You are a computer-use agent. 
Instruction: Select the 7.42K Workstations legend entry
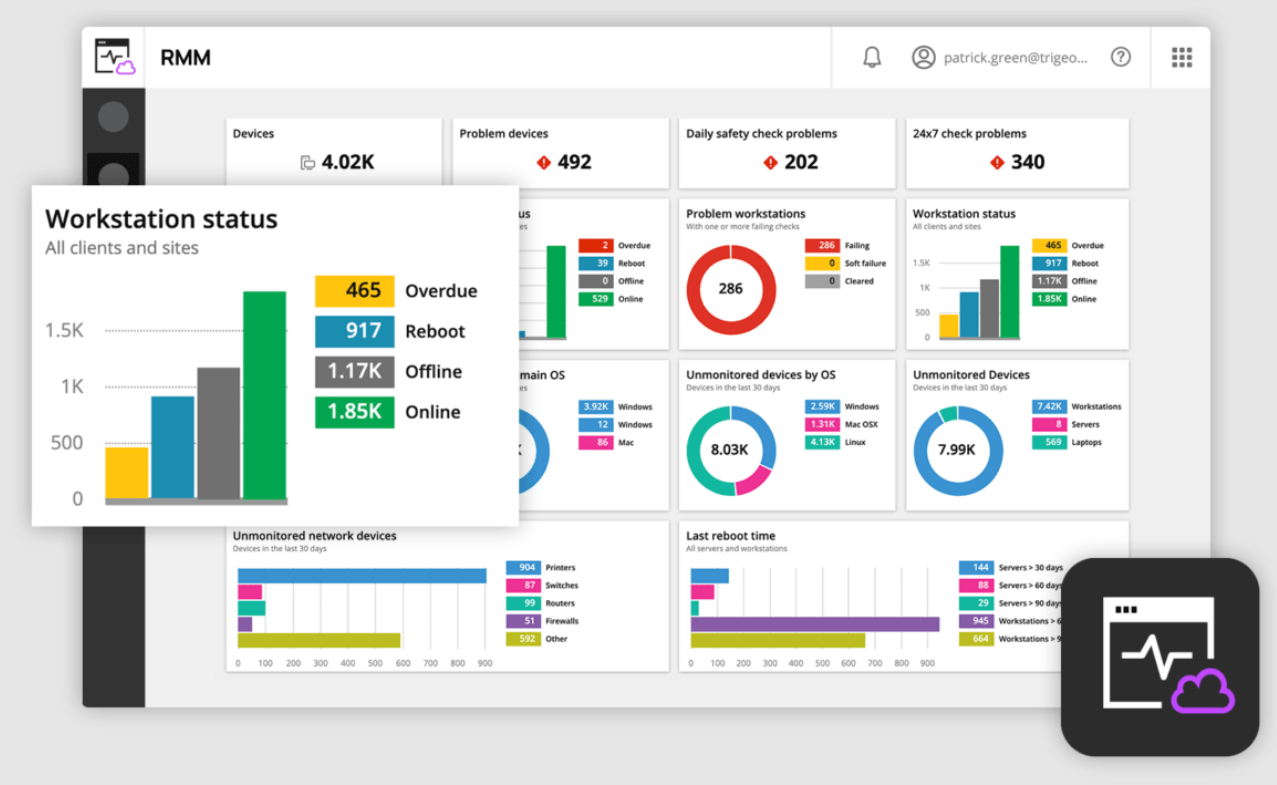[1076, 406]
